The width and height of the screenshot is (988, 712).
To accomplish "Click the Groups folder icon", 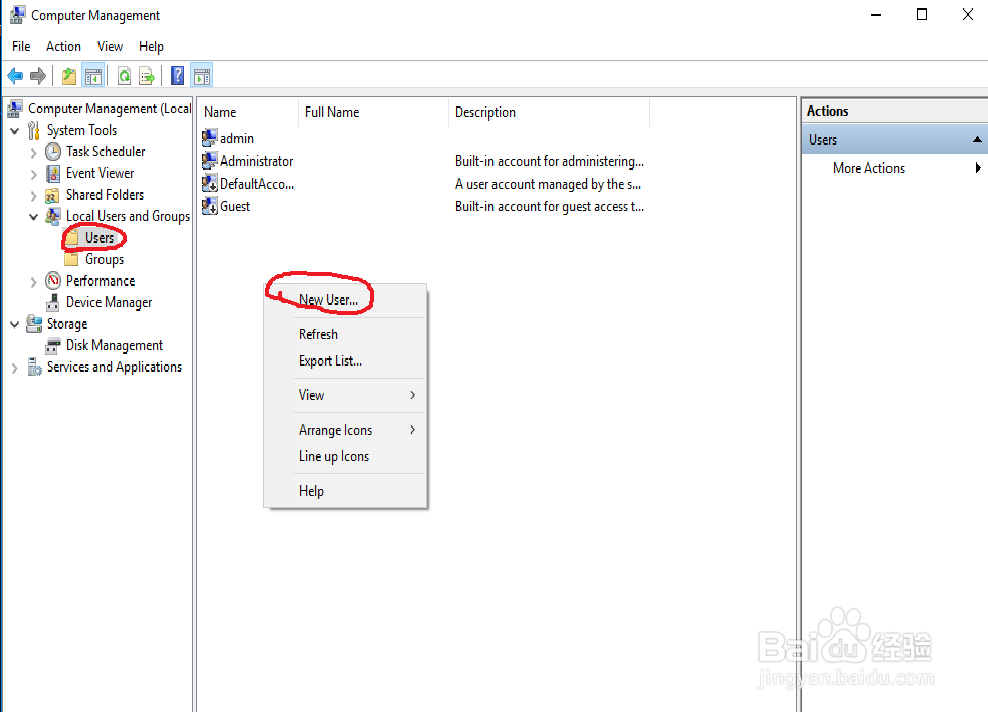I will [71, 259].
